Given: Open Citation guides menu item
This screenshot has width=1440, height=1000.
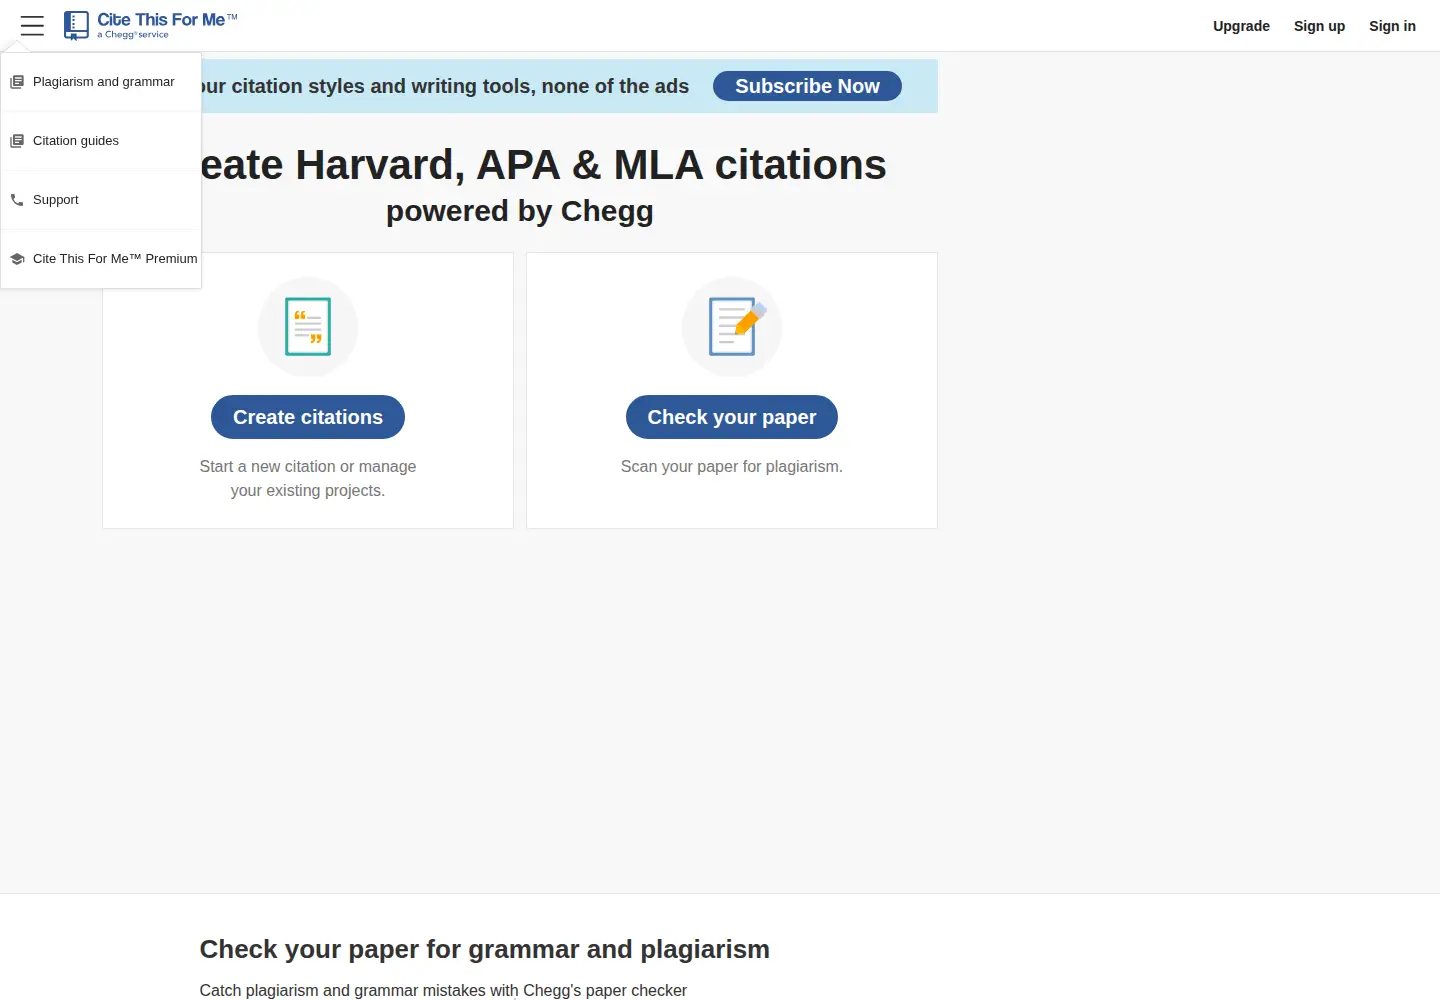Looking at the screenshot, I should (101, 141).
